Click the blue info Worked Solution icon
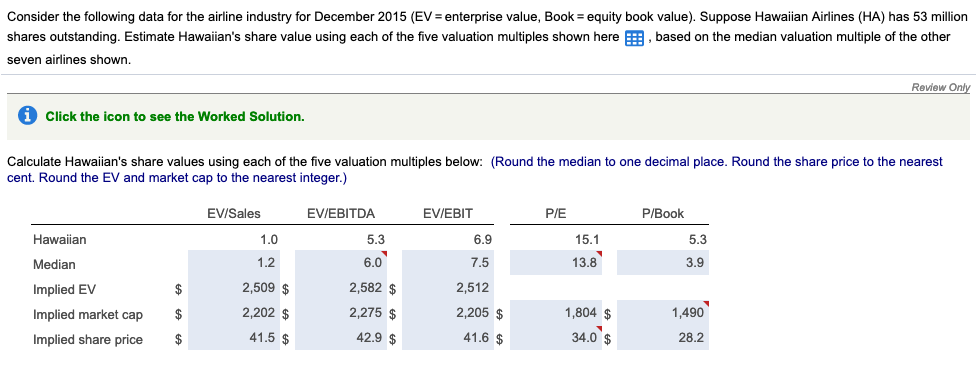 26,116
